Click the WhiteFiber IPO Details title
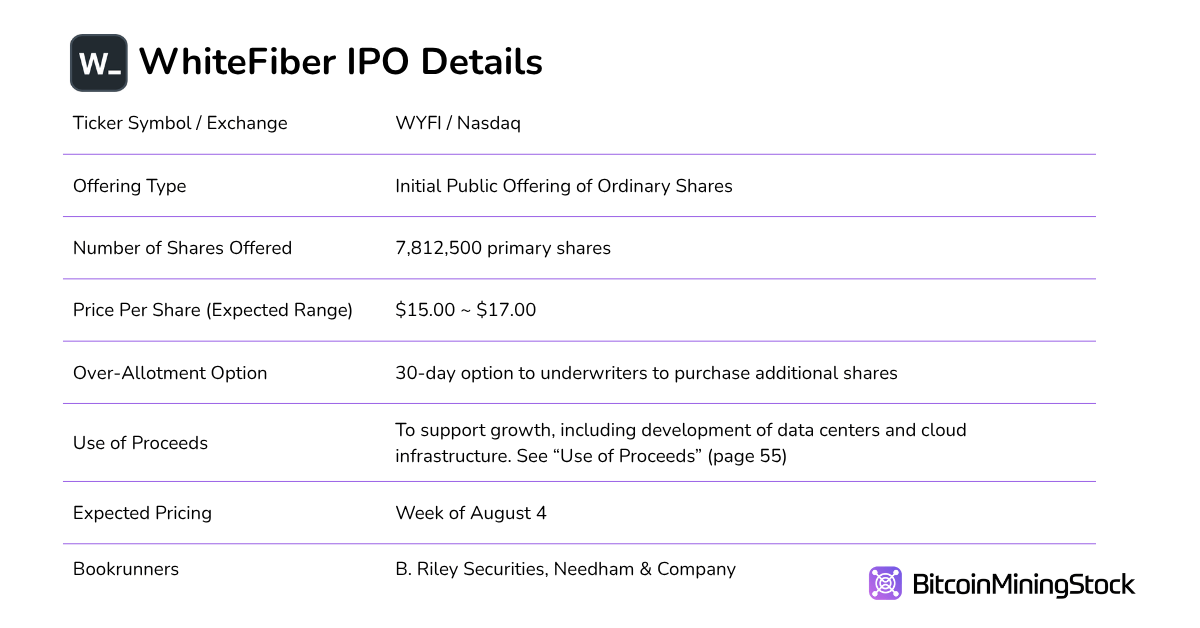Screen dimensions: 1200x628 pyautogui.click(x=340, y=62)
